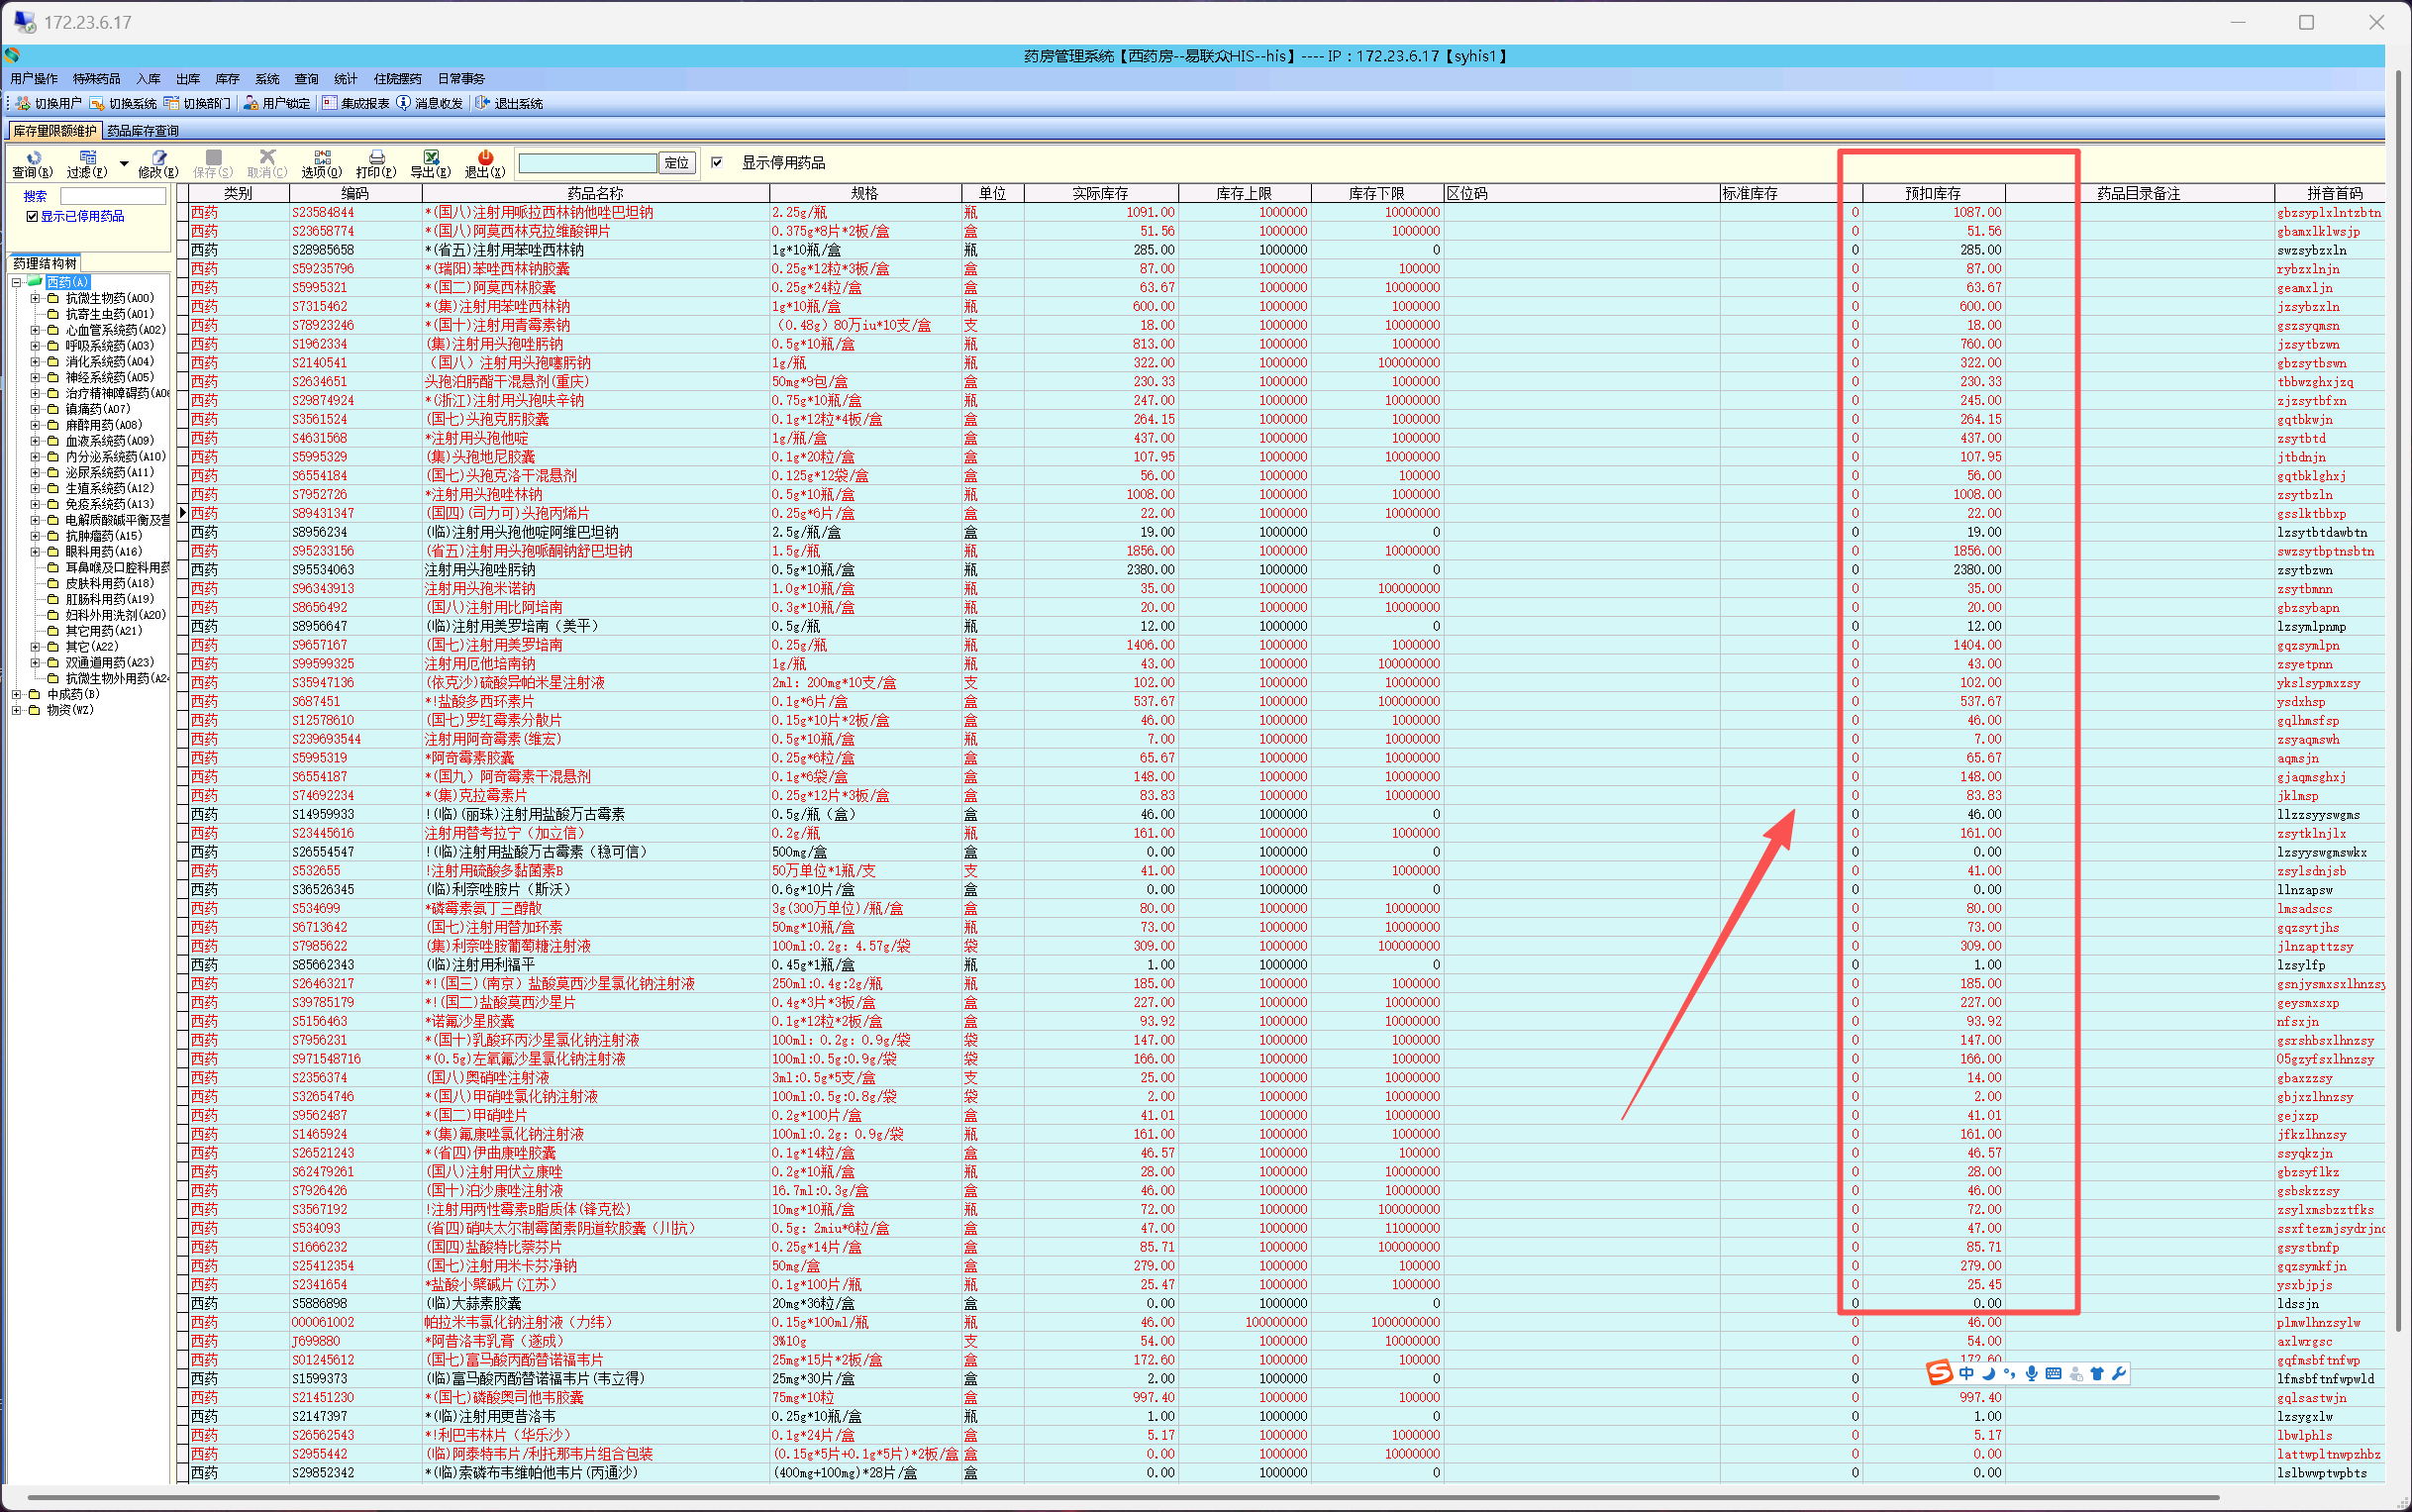
Task: Click the sidebar 搜索 input field
Action: (112, 196)
